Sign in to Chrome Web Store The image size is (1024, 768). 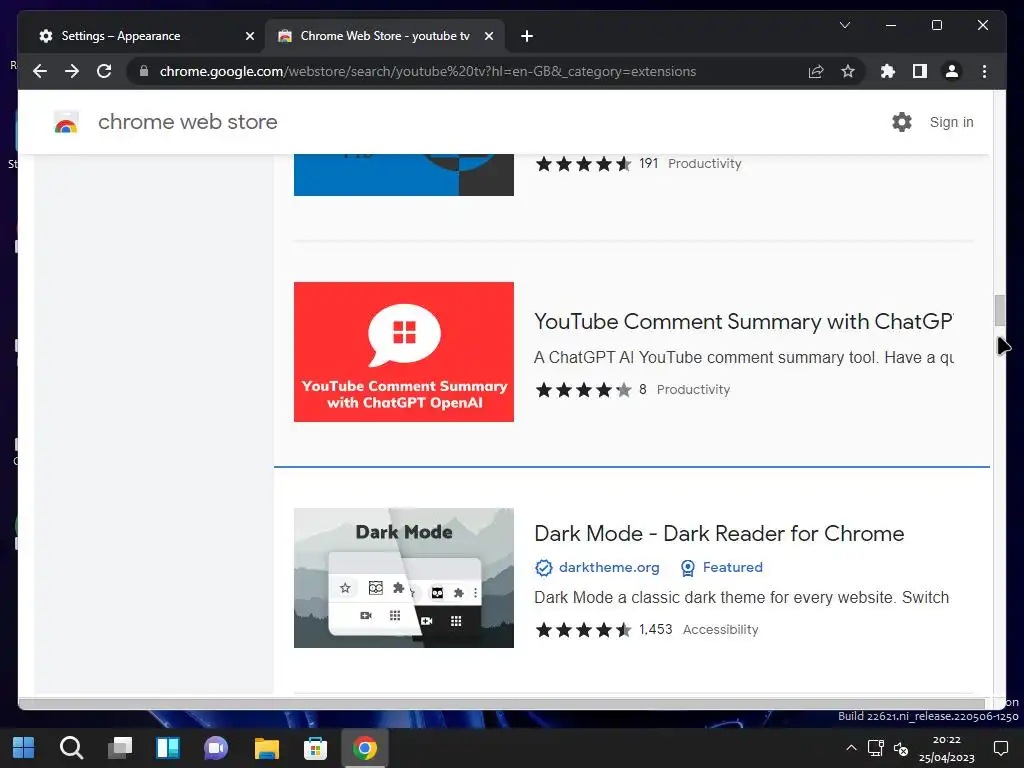point(952,122)
